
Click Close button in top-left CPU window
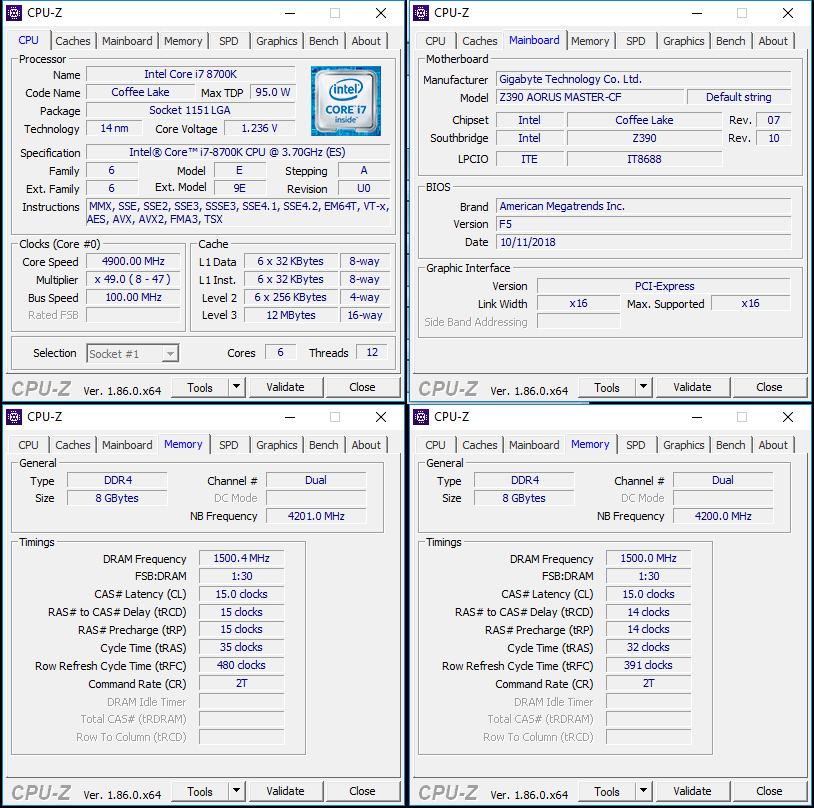362,387
